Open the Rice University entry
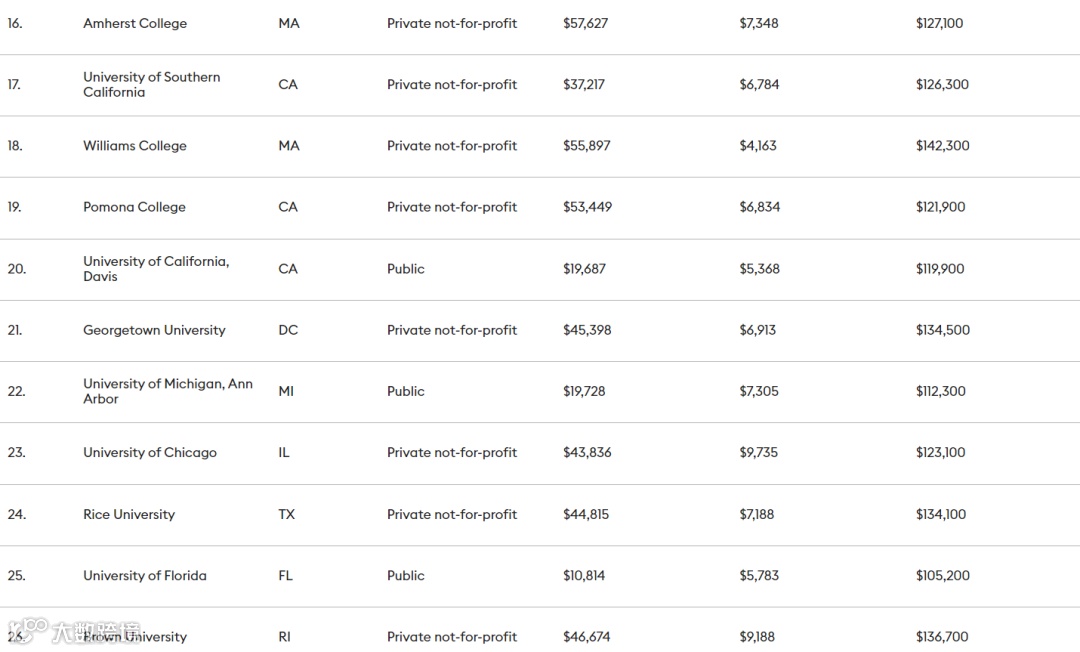Screen dimensions: 1080x652 (x=129, y=514)
